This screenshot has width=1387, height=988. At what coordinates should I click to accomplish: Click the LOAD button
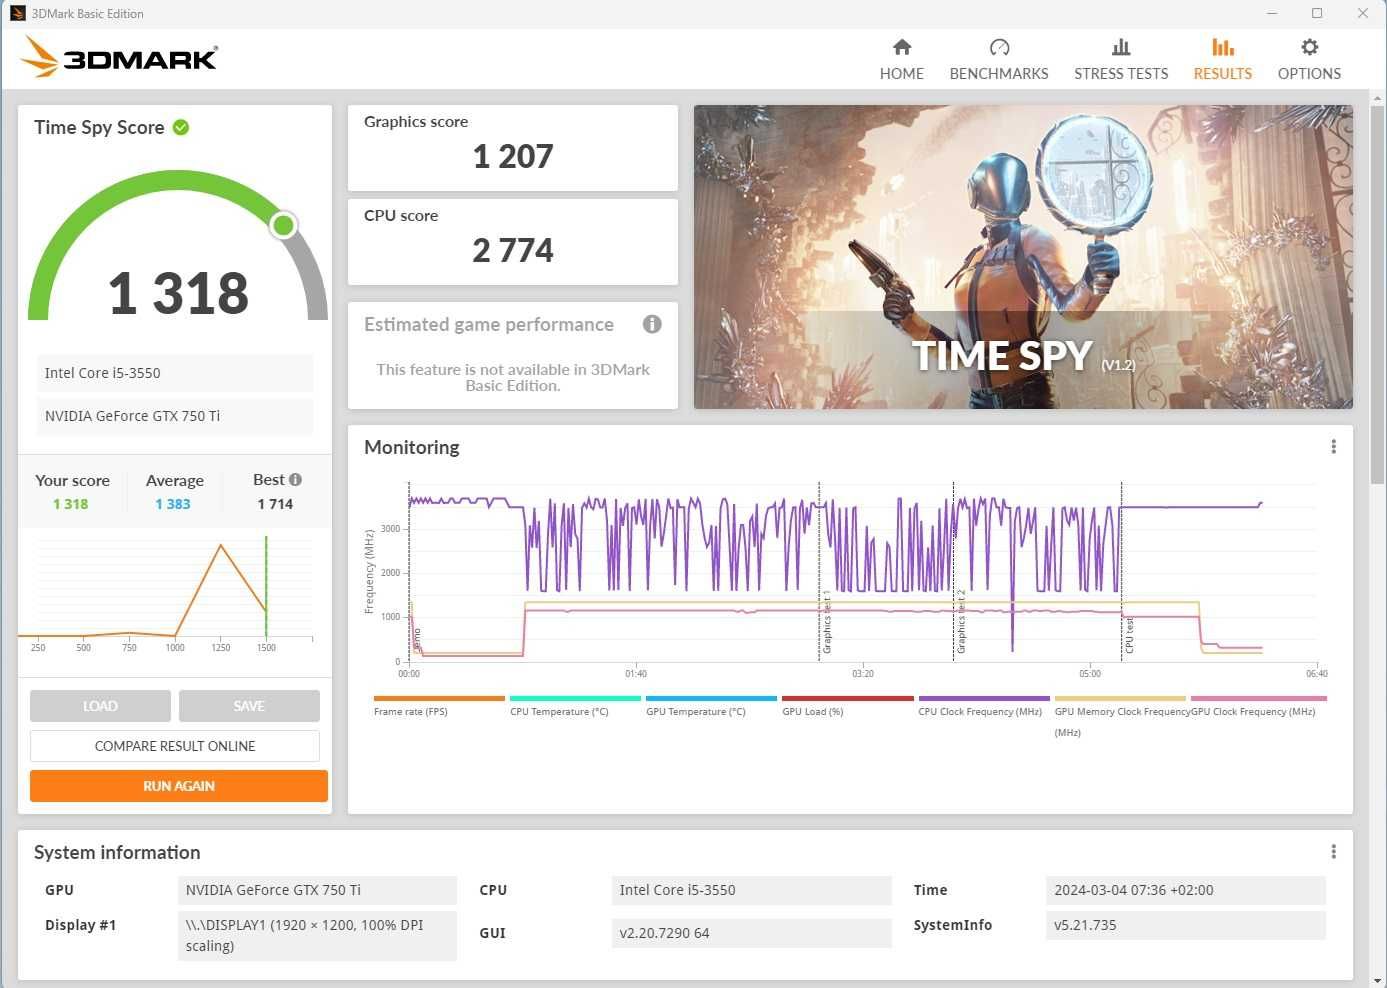point(100,706)
